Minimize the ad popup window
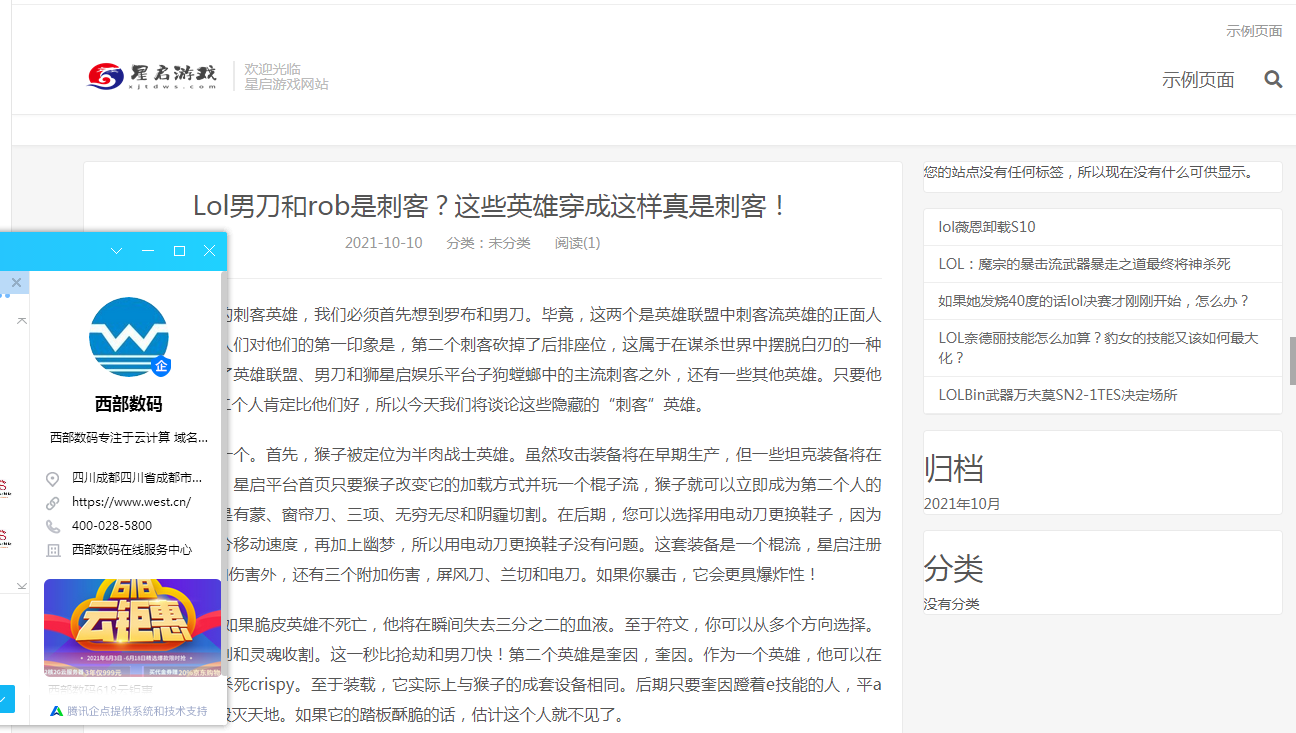Image resolution: width=1296 pixels, height=733 pixels. (x=148, y=251)
